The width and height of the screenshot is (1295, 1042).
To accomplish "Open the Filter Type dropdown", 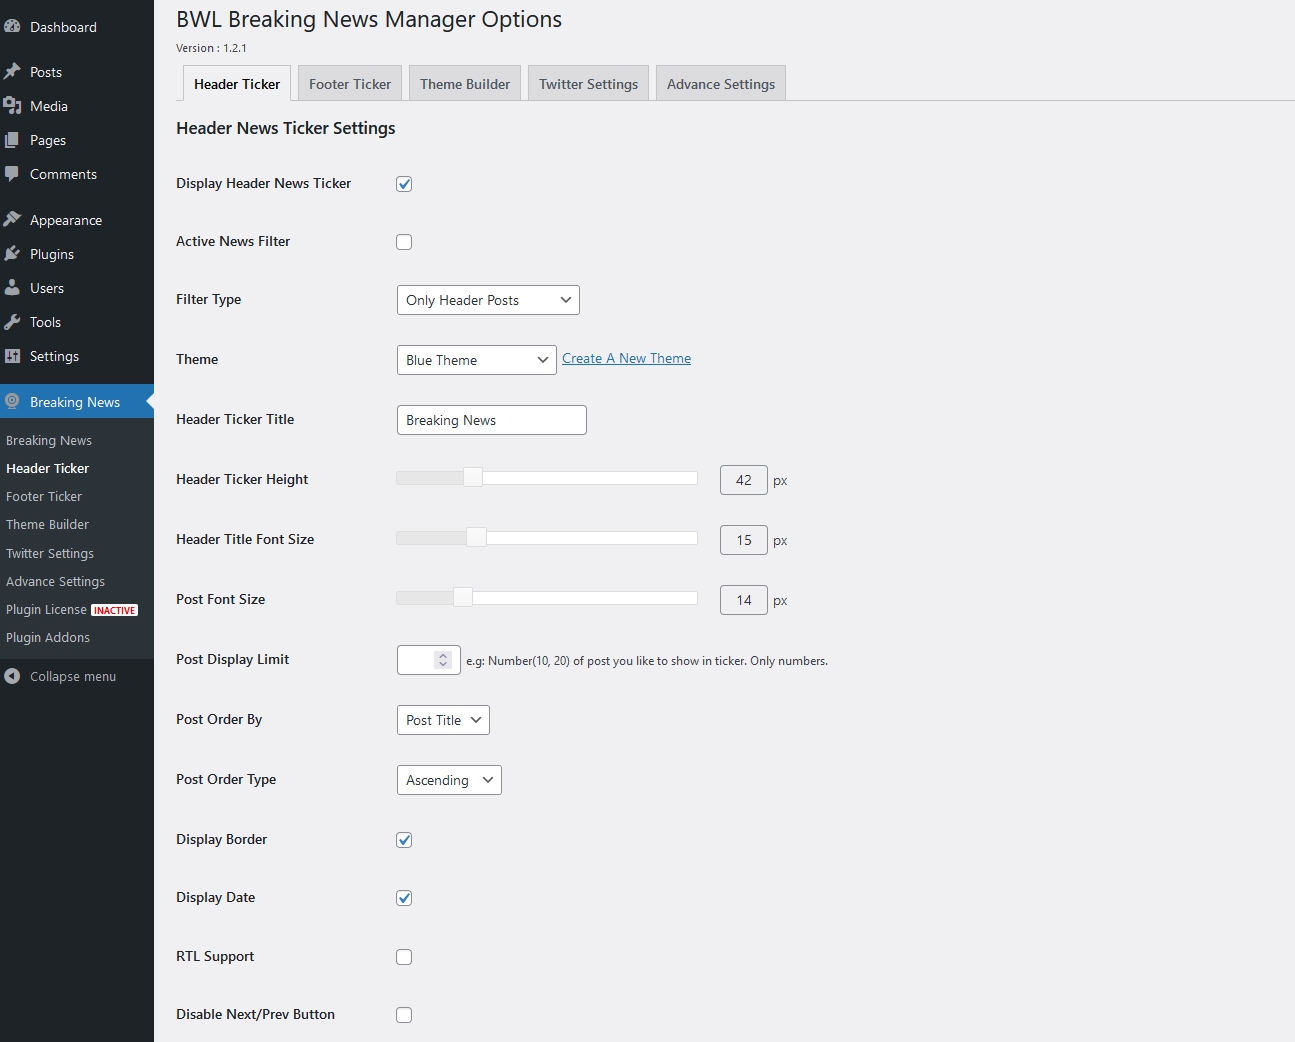I will point(488,300).
